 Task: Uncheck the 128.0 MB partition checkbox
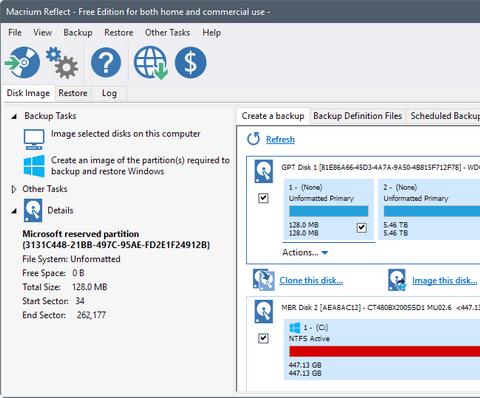tap(362, 228)
